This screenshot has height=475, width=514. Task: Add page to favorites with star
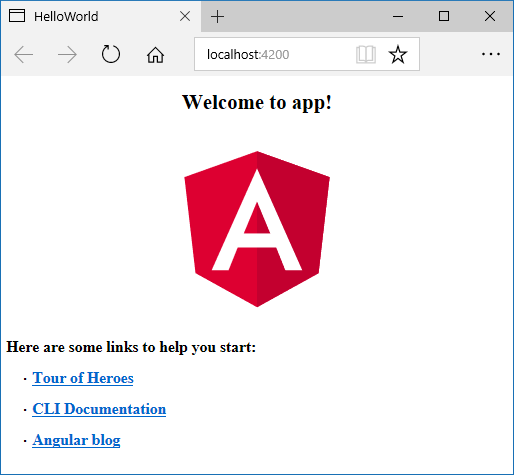pyautogui.click(x=398, y=54)
